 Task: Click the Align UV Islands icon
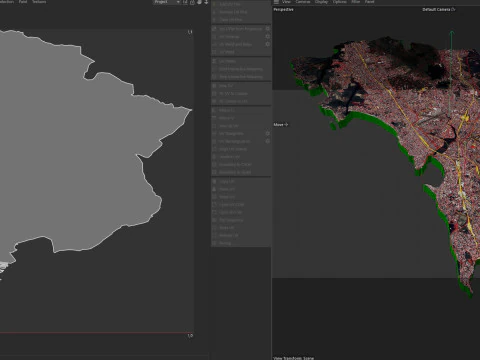(215, 149)
